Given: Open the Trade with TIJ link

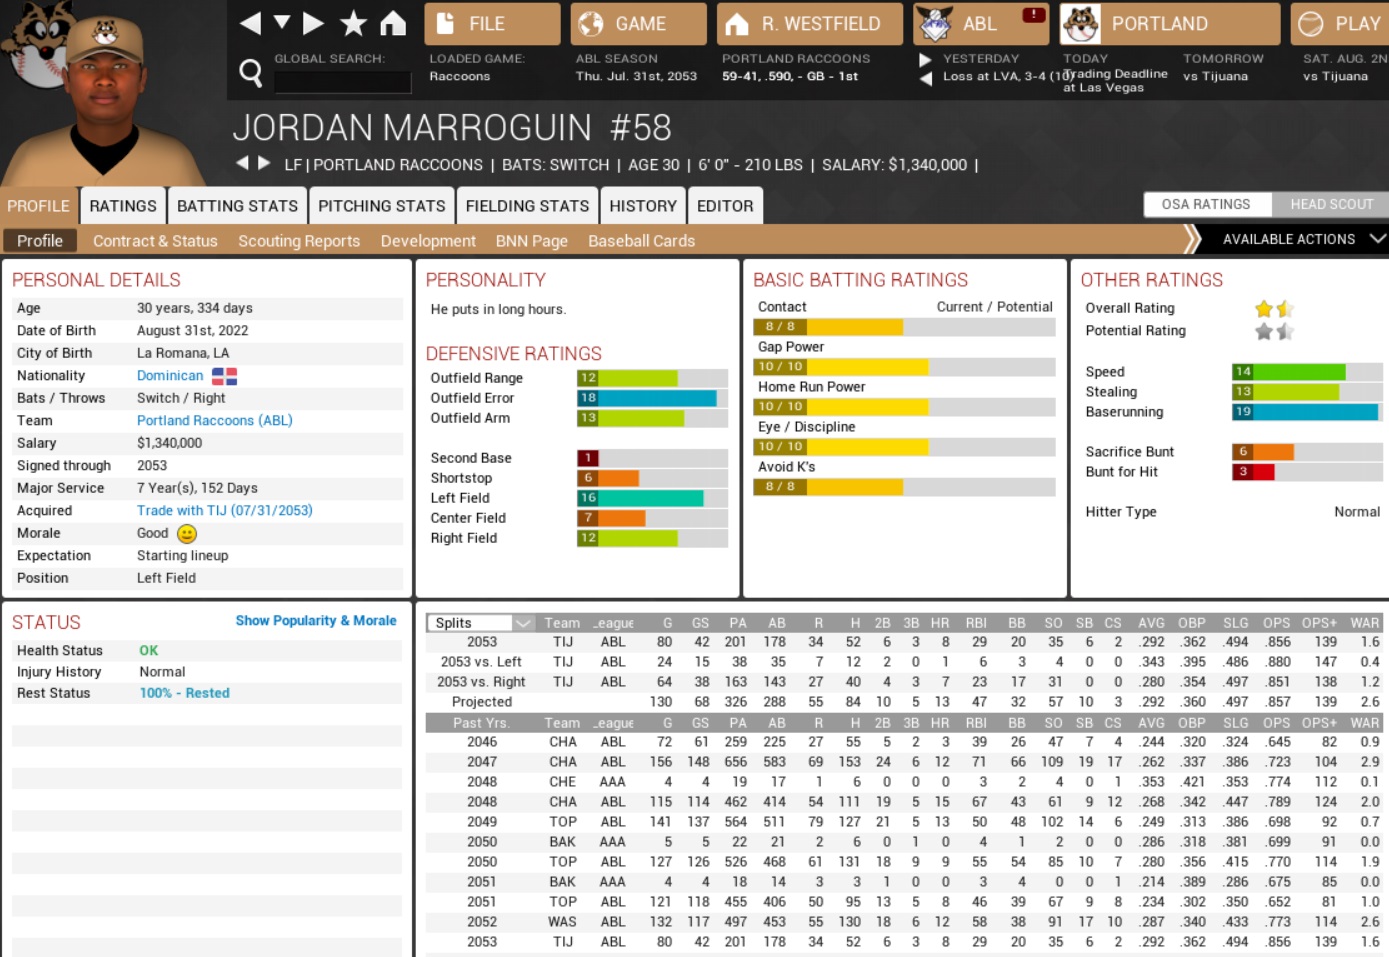Looking at the screenshot, I should [224, 511].
